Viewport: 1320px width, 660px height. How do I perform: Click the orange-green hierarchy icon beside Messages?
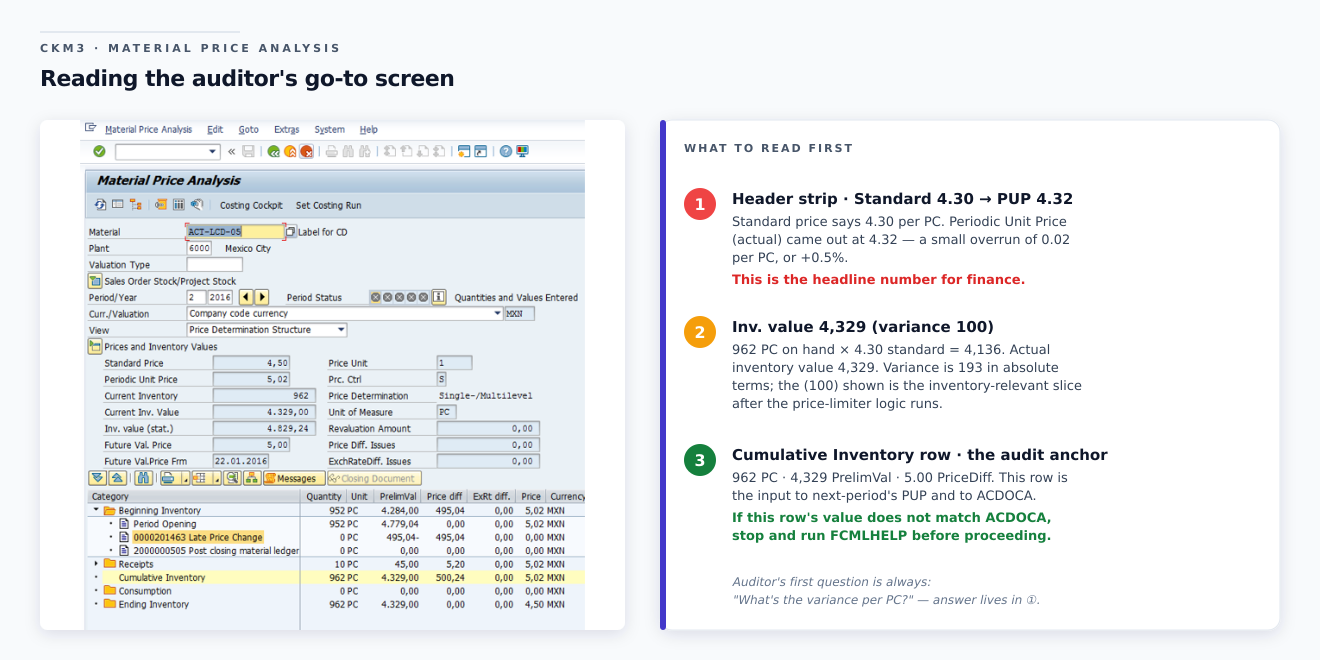(x=252, y=478)
